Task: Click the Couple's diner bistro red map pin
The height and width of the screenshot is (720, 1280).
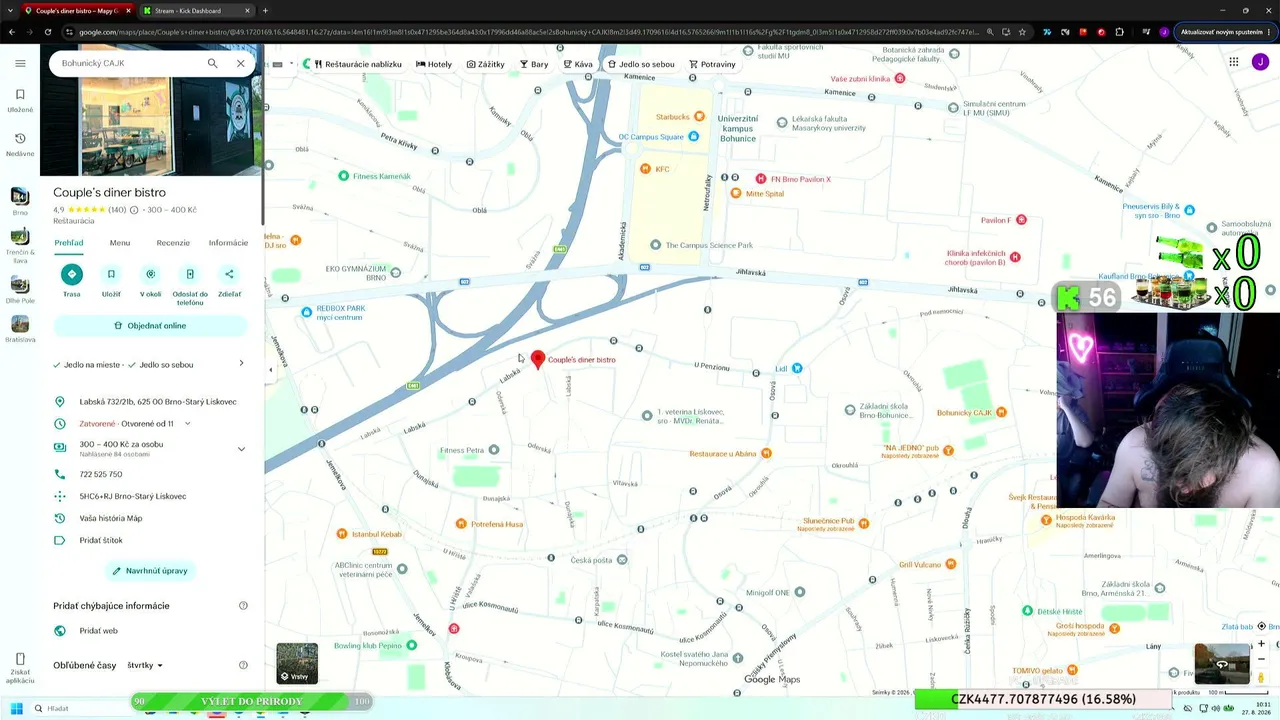Action: (538, 359)
